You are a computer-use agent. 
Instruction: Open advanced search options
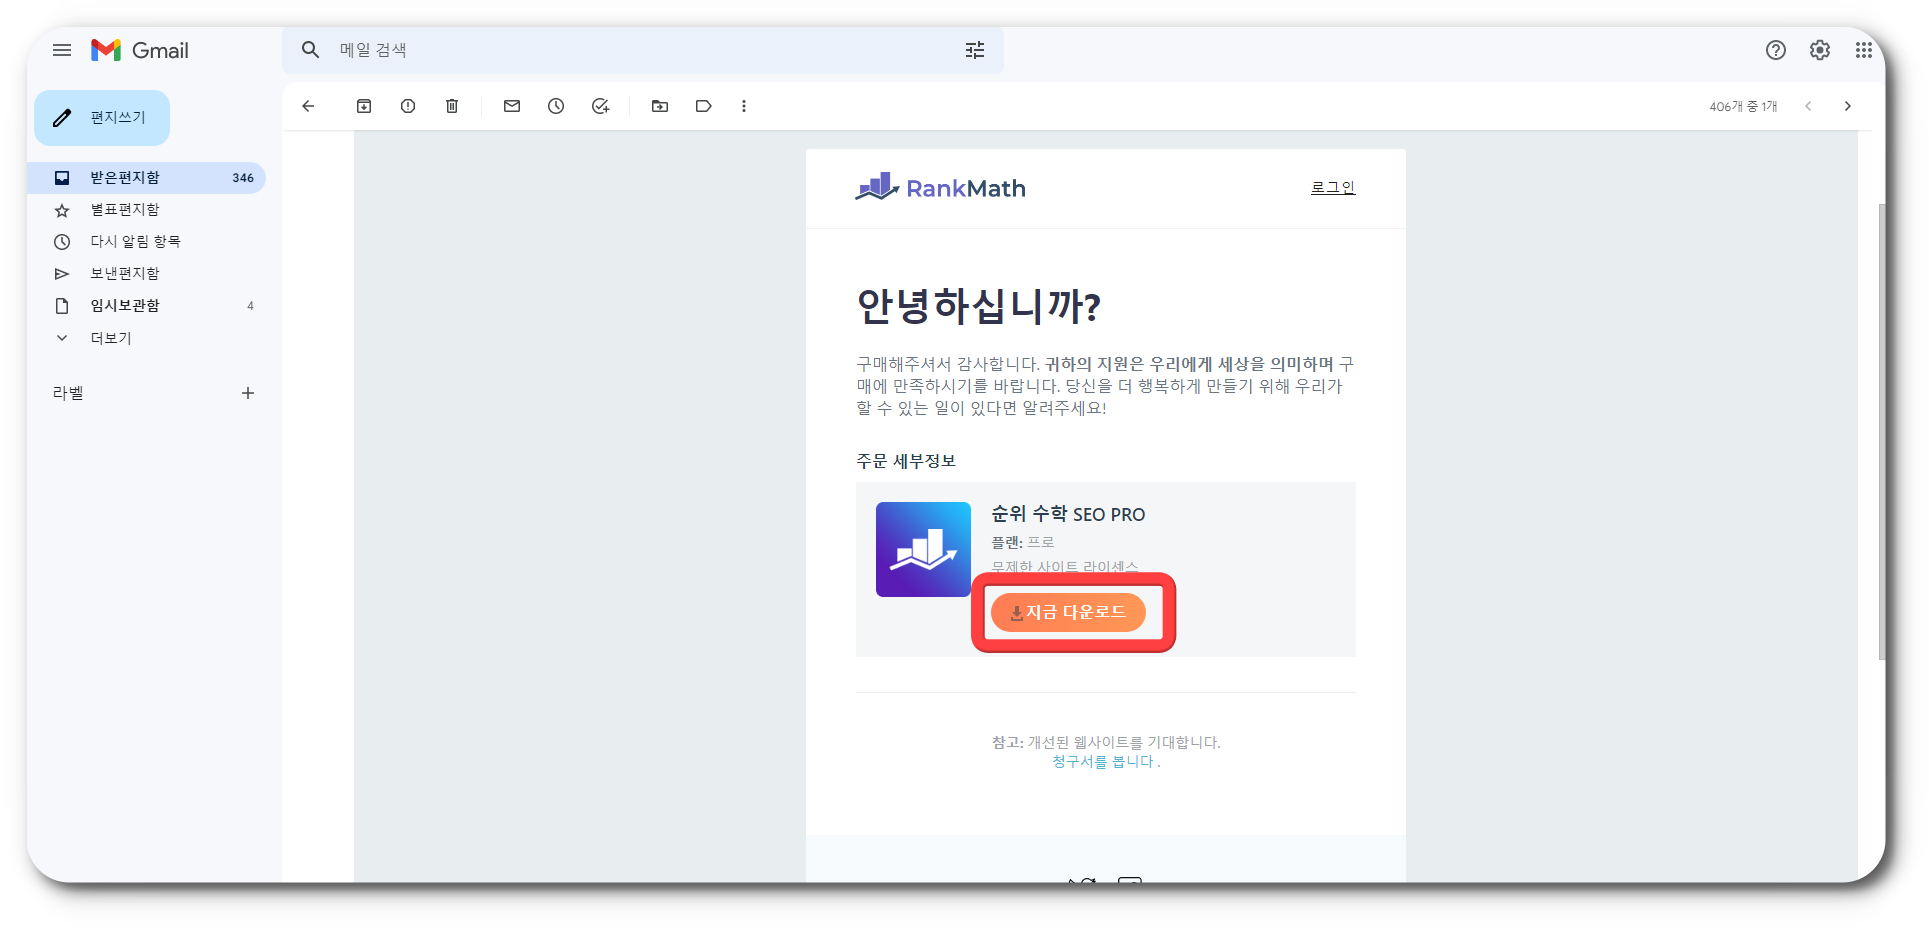[x=974, y=50]
